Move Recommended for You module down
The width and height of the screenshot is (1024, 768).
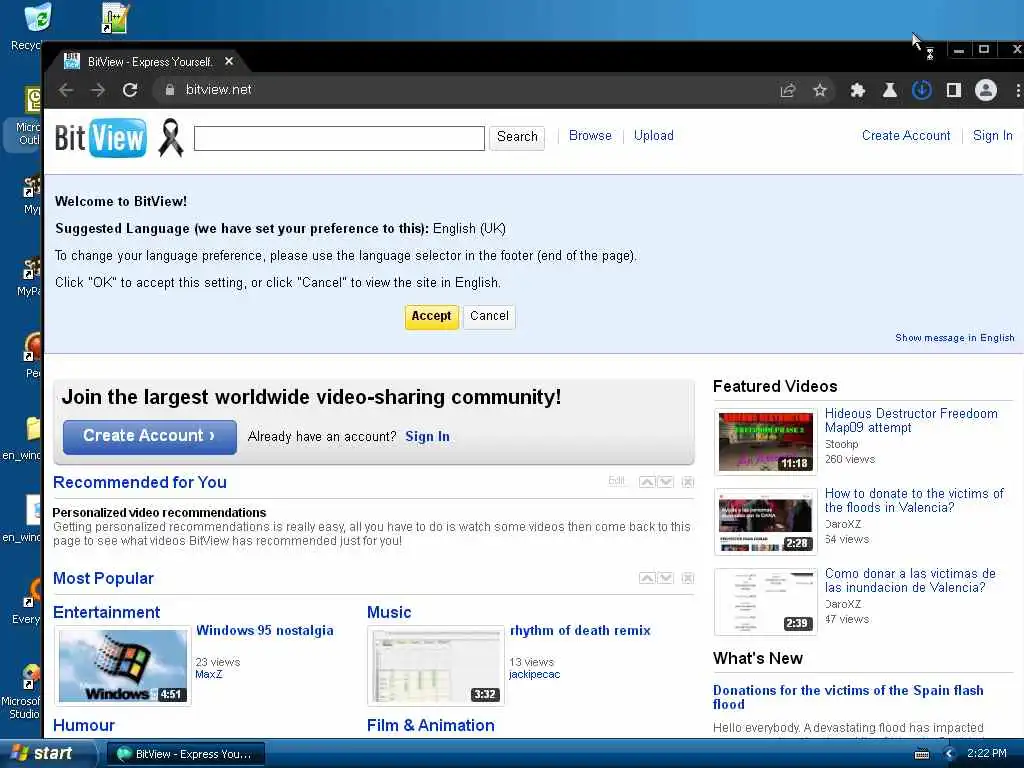coord(665,482)
